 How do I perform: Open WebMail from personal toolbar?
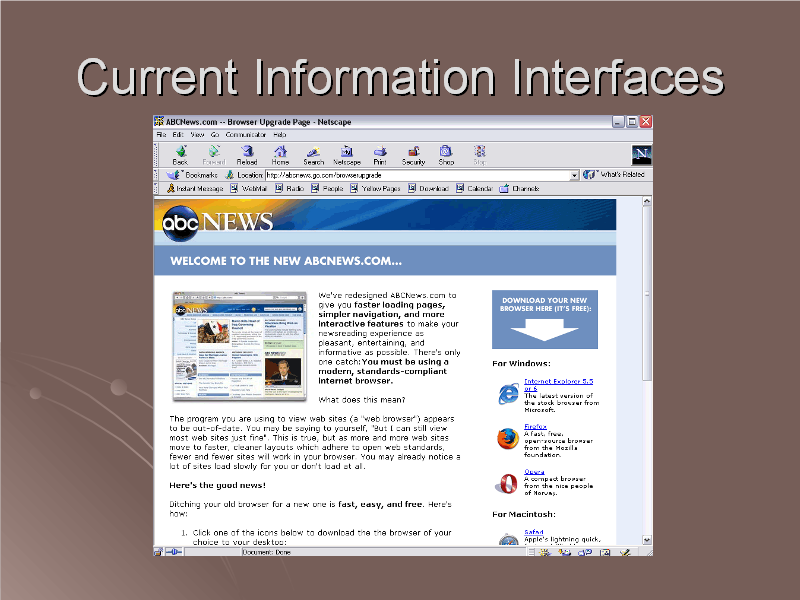248,188
